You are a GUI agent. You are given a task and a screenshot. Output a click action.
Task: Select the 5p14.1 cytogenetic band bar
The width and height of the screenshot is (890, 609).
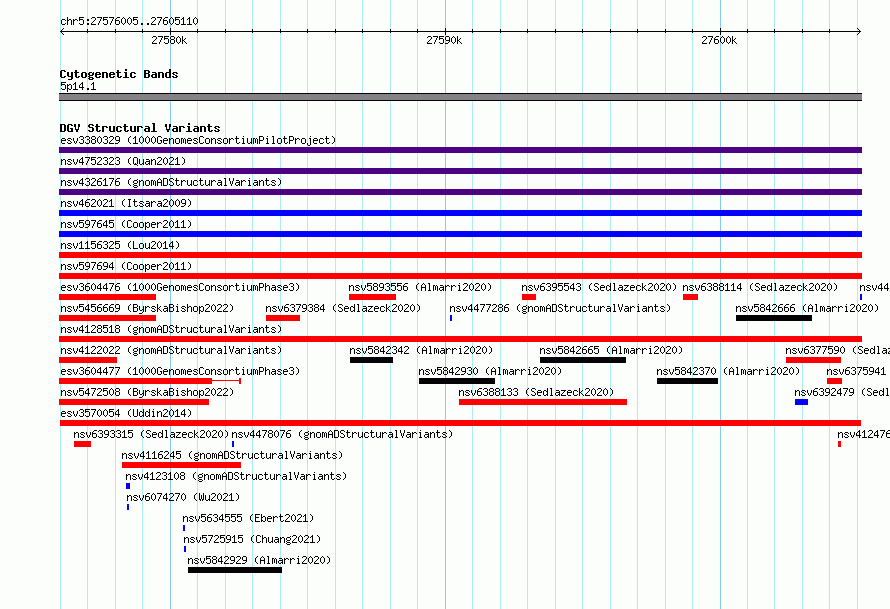(460, 97)
